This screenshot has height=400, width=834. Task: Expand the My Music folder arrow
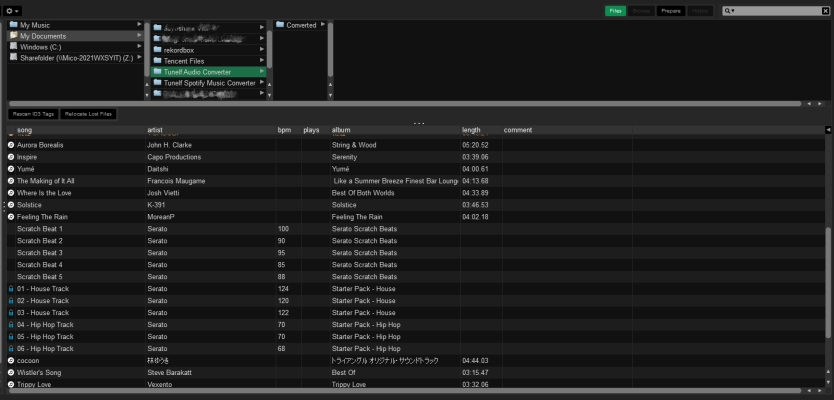(139, 24)
